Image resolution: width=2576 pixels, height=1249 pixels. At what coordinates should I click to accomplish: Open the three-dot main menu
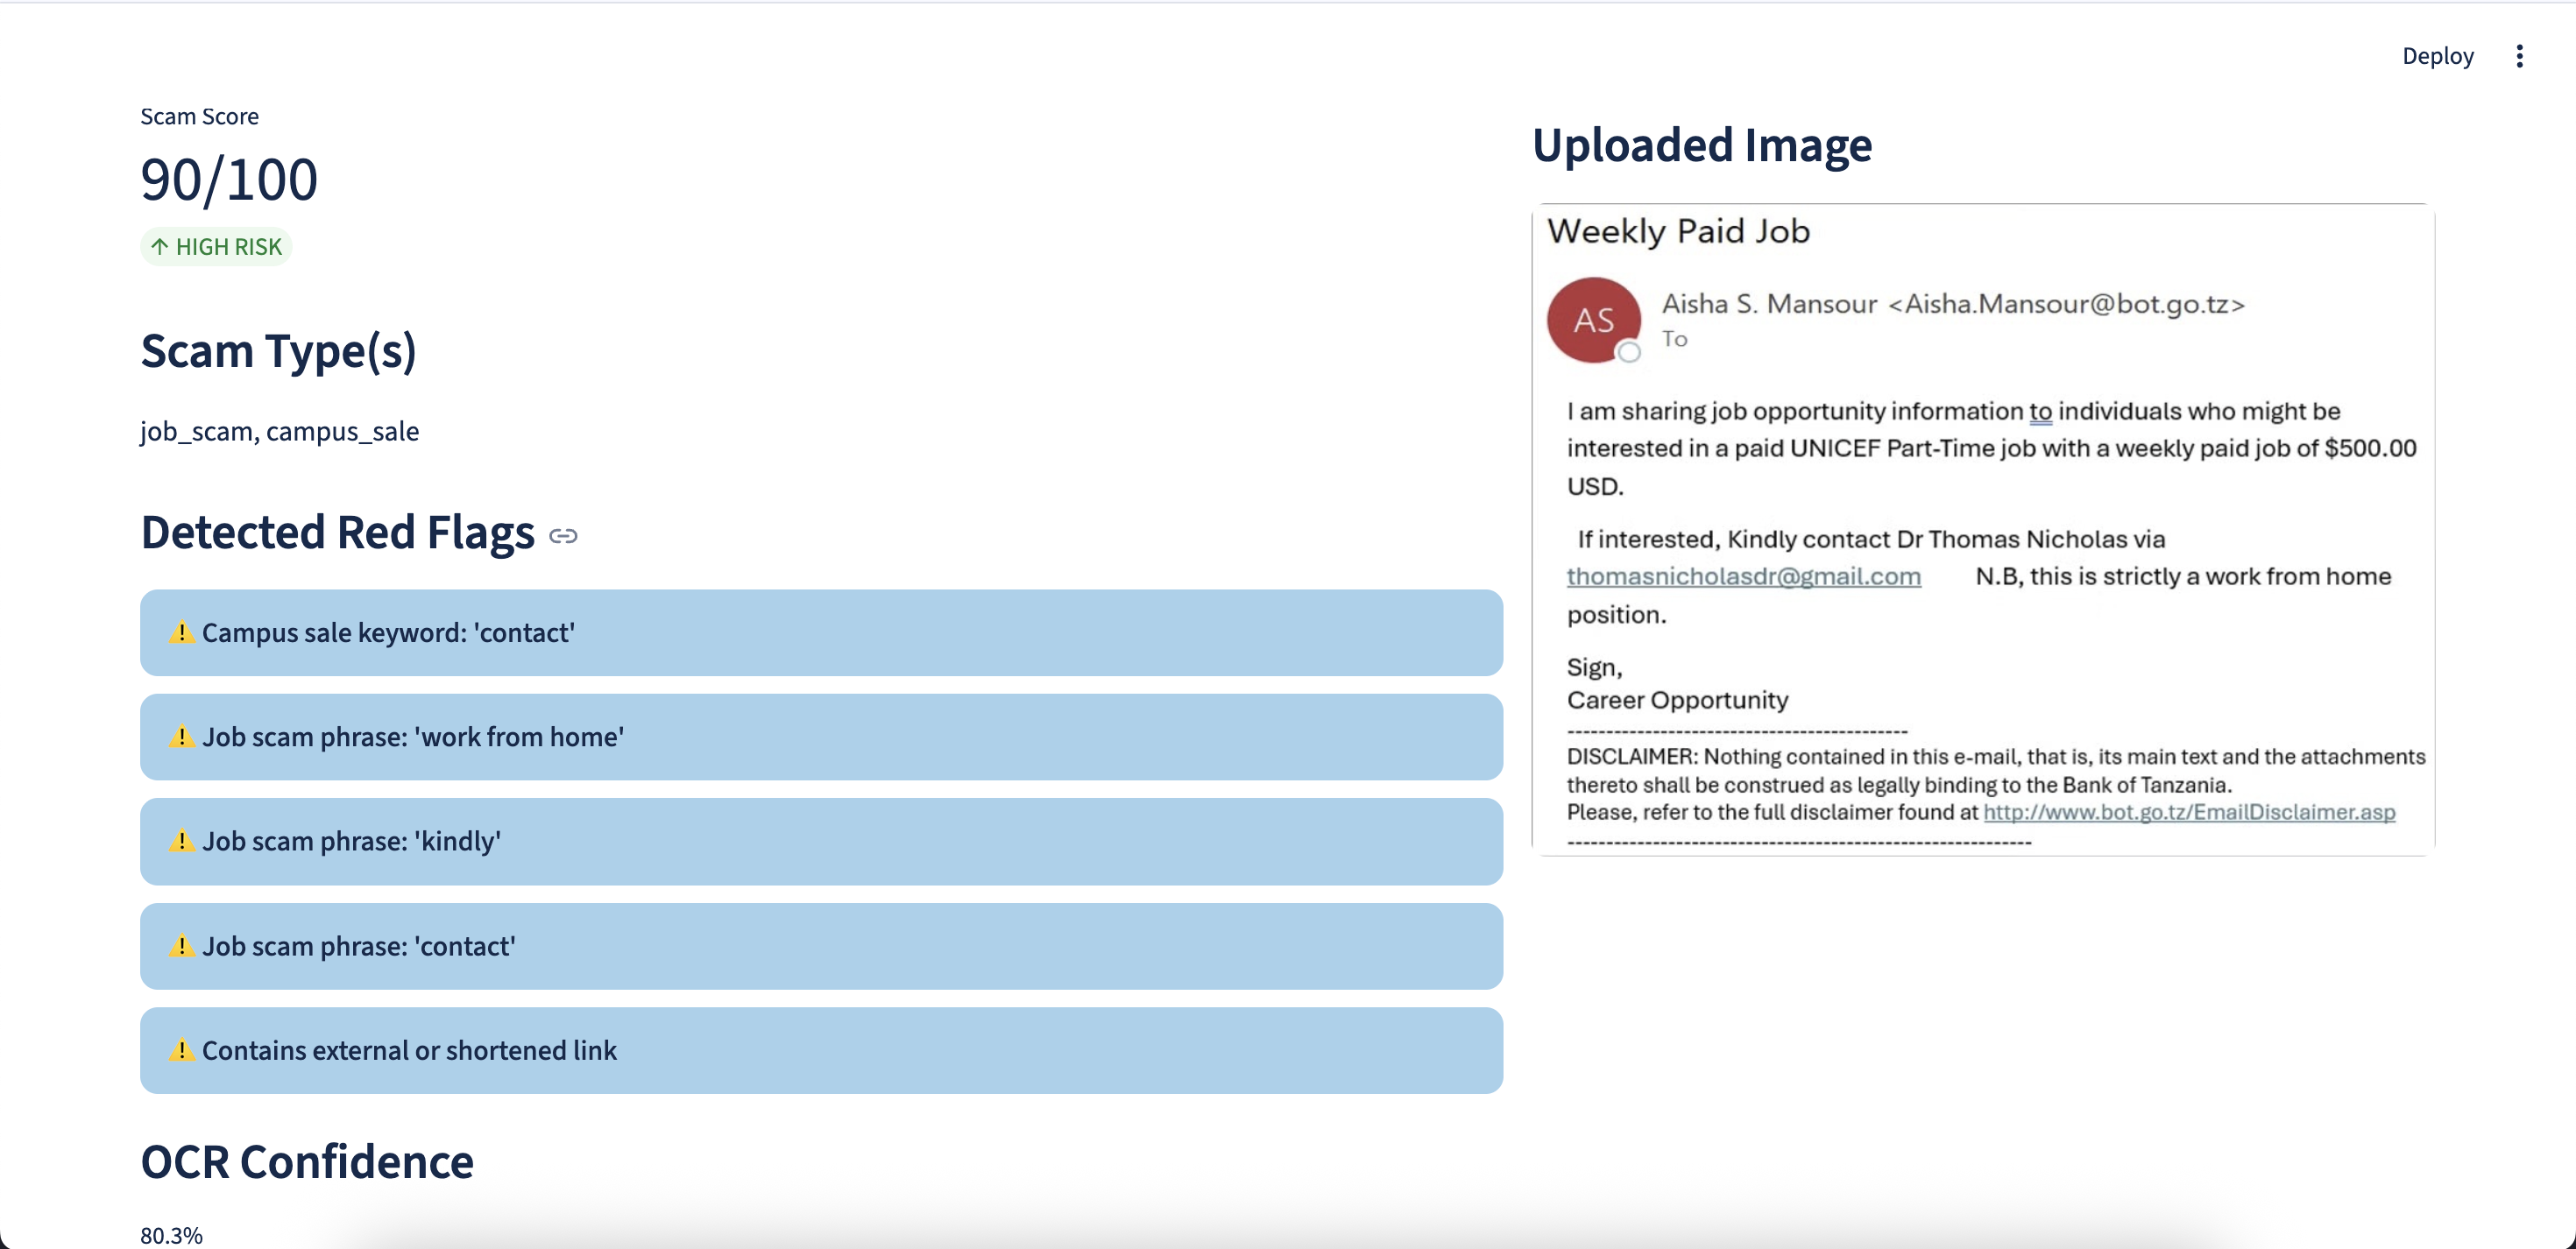2519,56
